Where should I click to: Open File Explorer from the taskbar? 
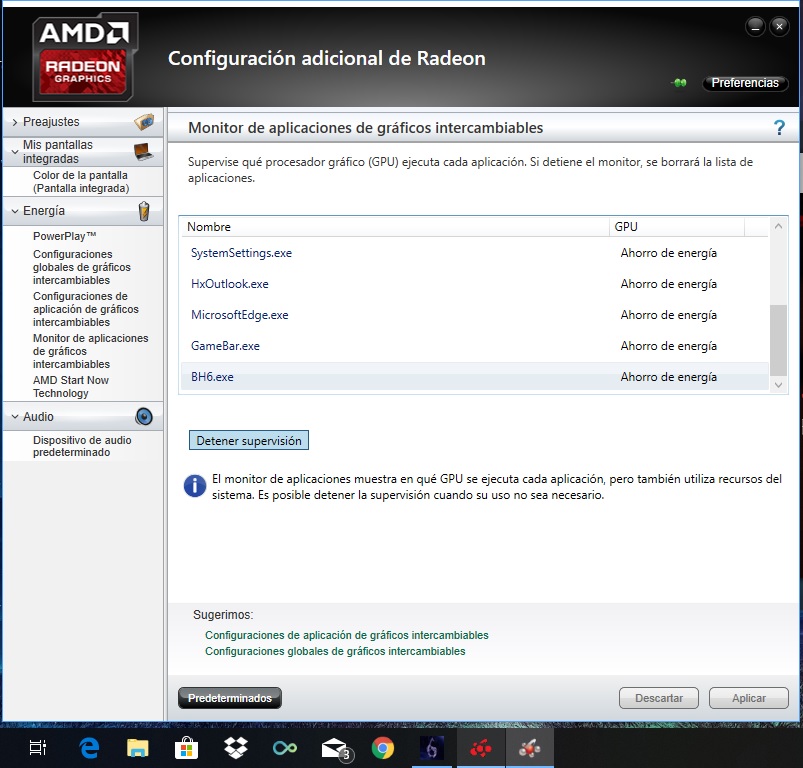click(137, 748)
